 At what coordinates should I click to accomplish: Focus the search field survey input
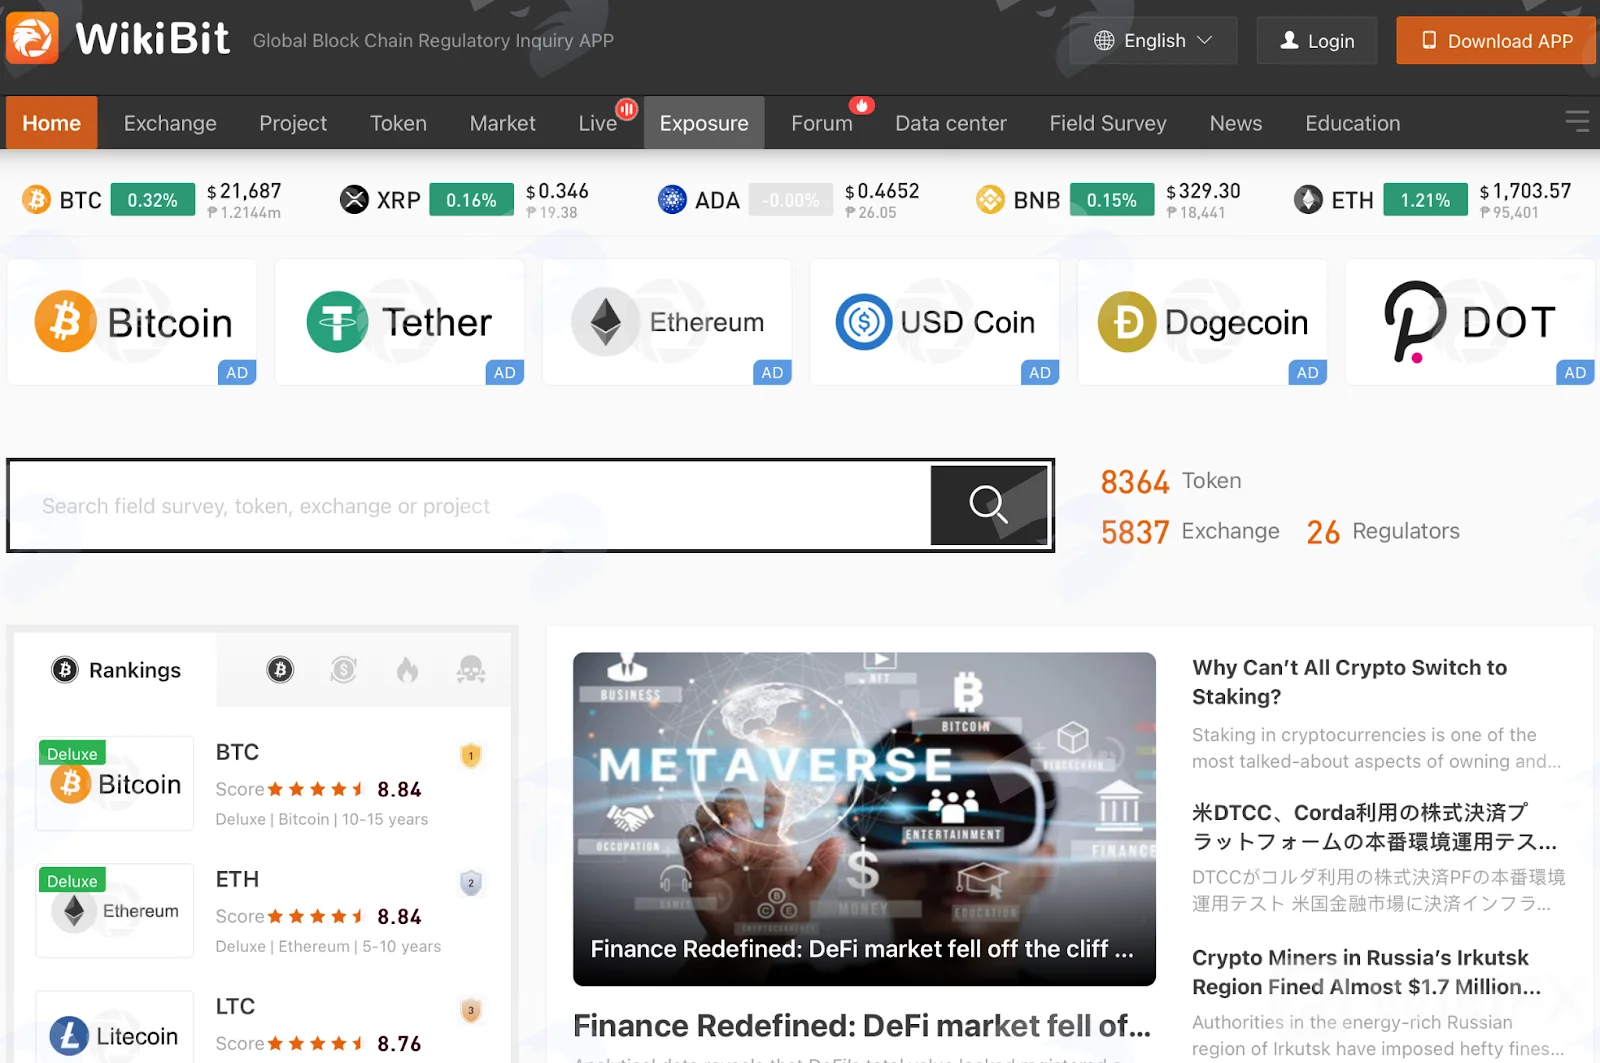(470, 505)
